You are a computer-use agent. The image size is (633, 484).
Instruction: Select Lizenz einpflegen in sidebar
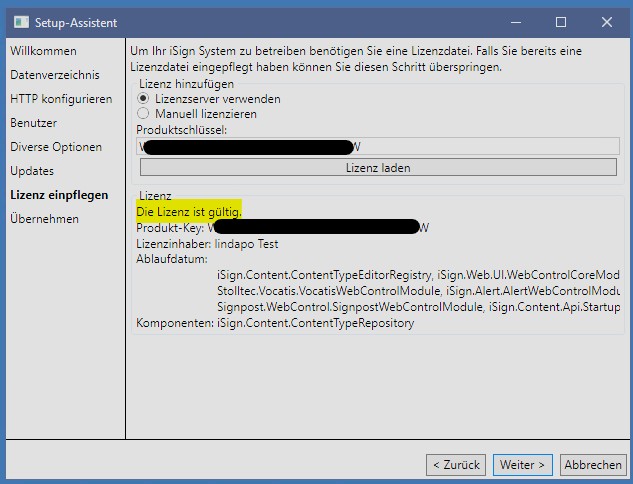(59, 195)
